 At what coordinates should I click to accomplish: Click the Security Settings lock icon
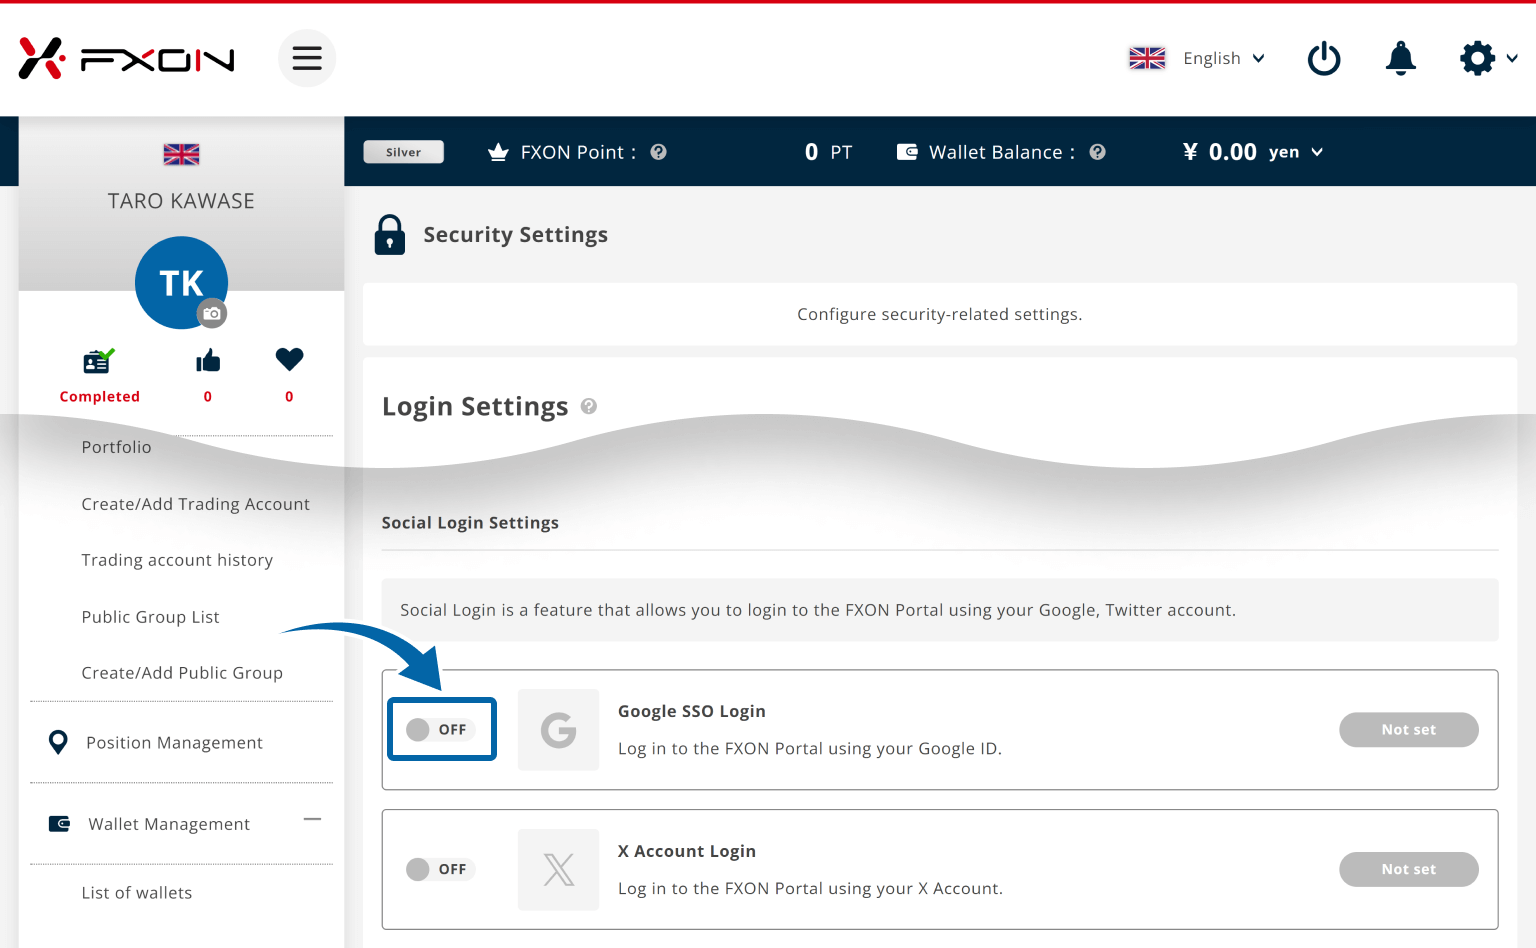point(389,235)
